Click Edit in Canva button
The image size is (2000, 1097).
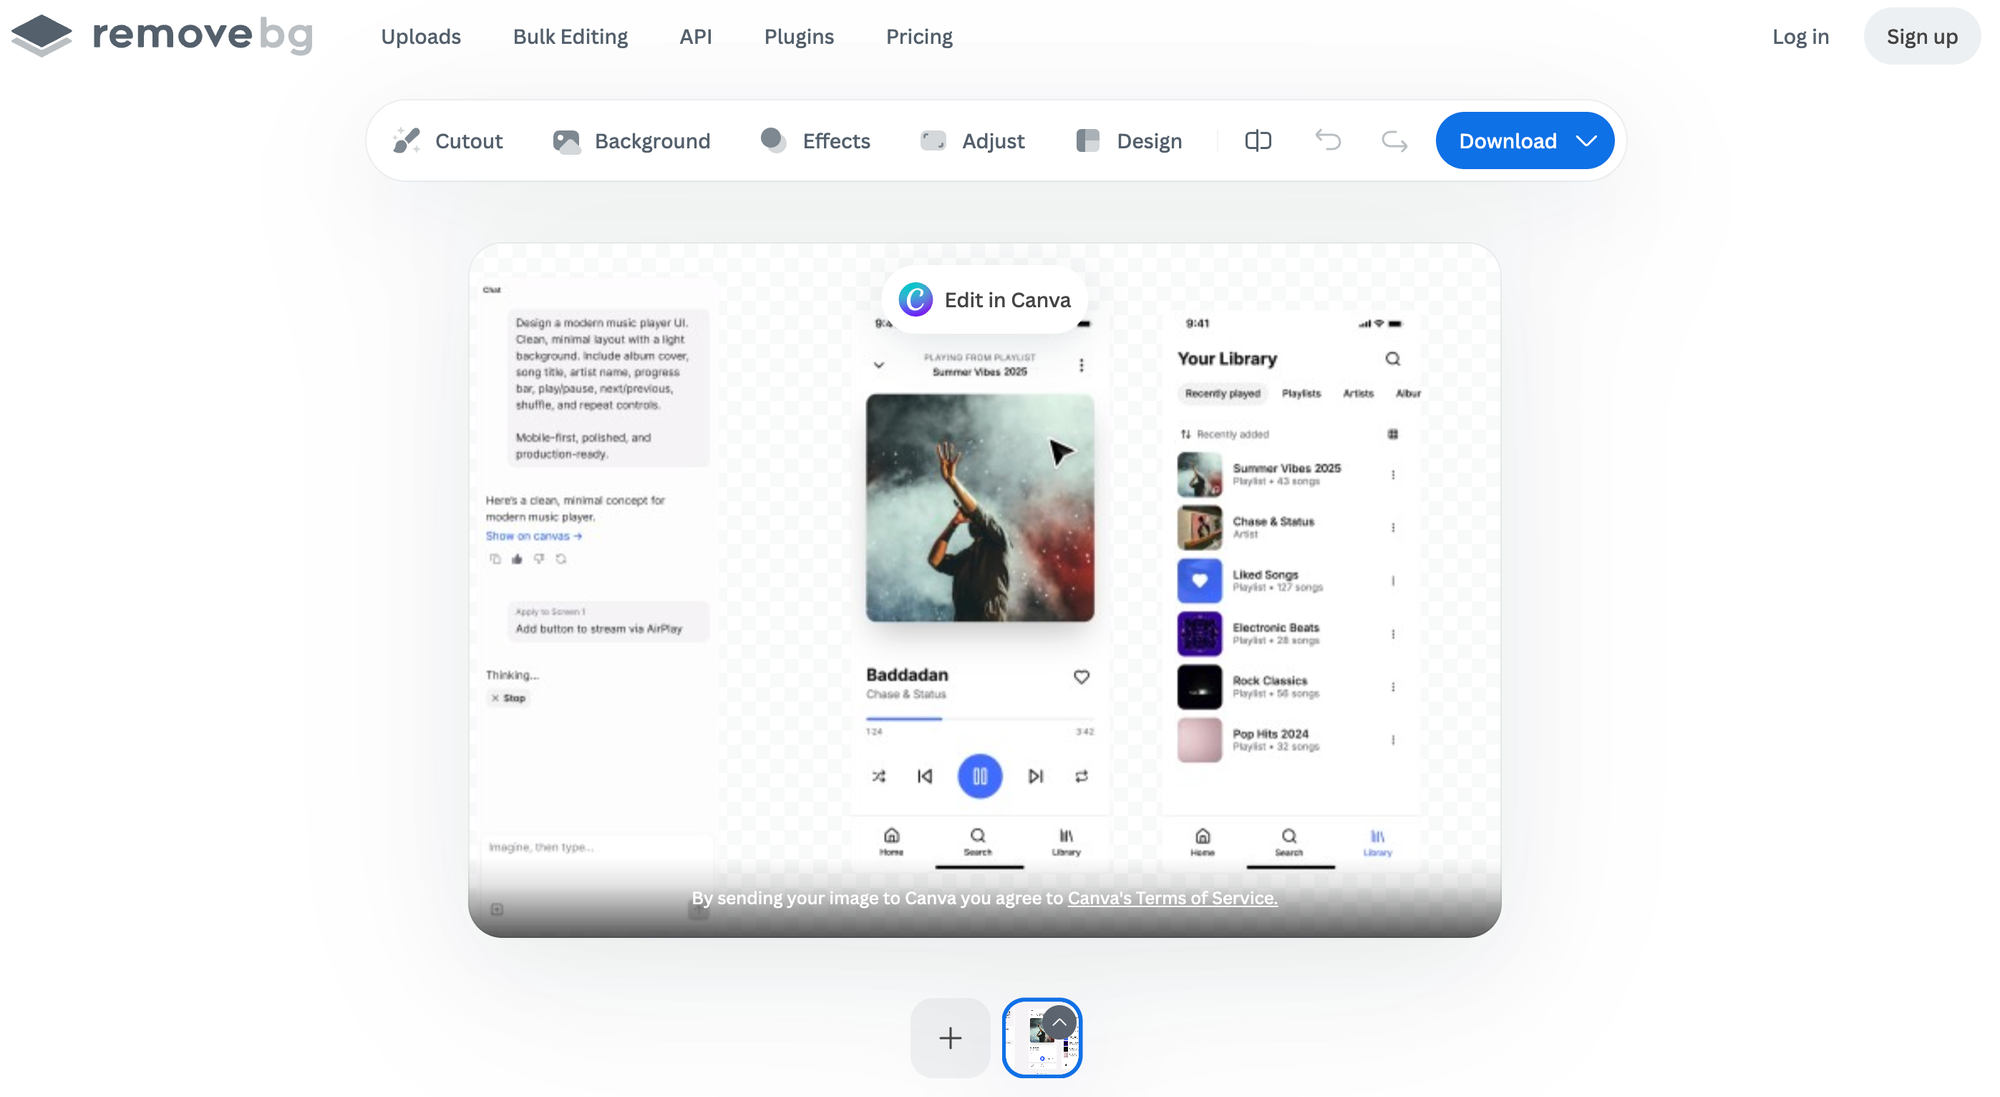click(x=985, y=300)
